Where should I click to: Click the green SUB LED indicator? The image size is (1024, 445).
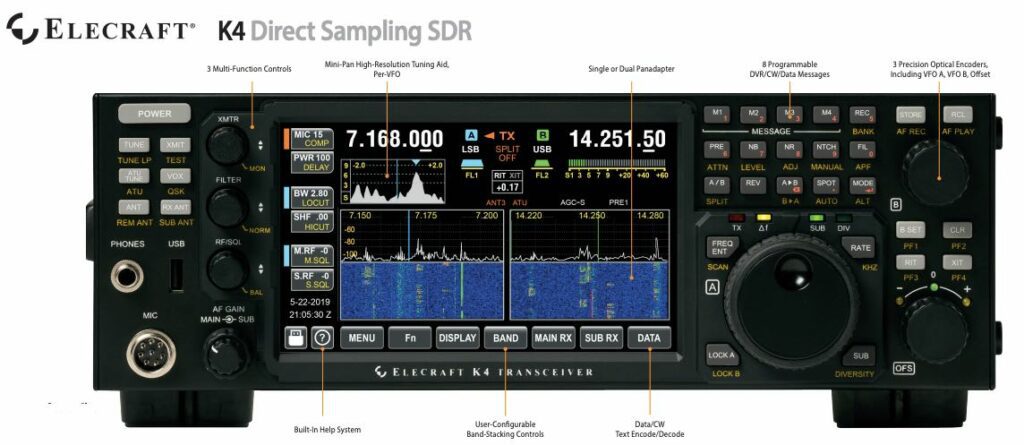click(x=817, y=218)
